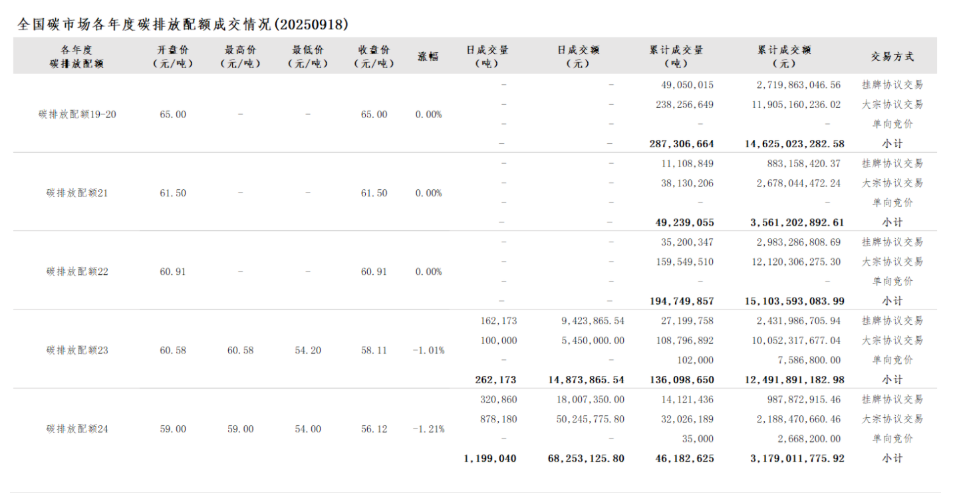Click the 开盘价 column header

[x=172, y=56]
